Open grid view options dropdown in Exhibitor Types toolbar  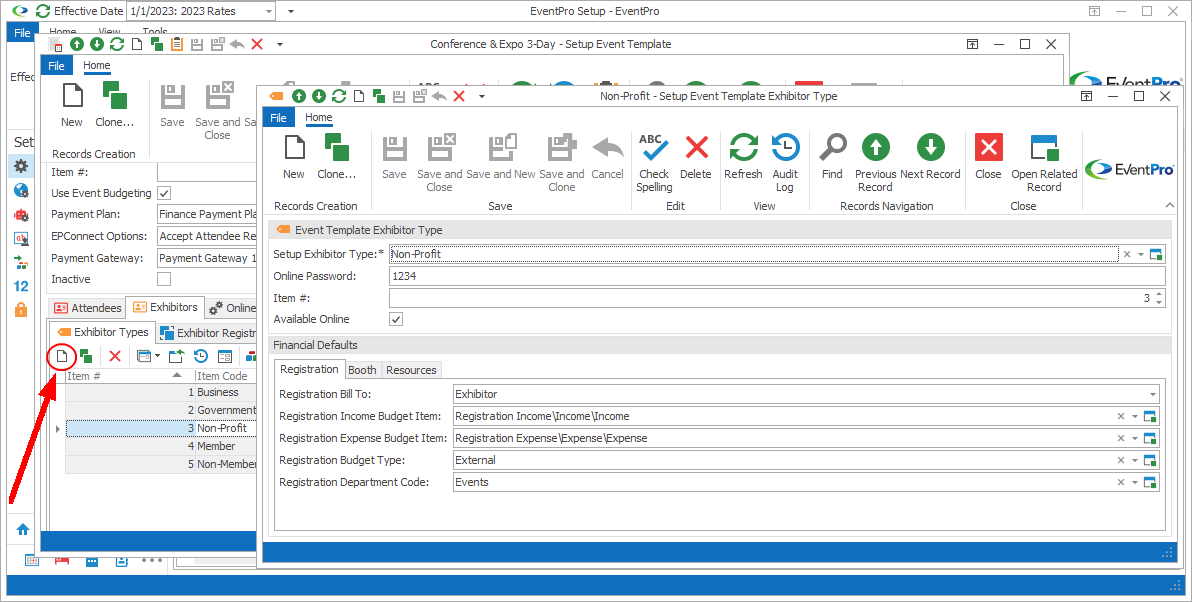tap(157, 356)
